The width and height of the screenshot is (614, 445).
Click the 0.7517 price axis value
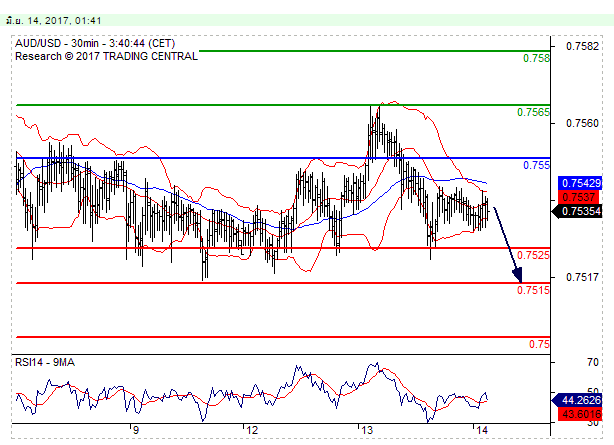point(582,277)
